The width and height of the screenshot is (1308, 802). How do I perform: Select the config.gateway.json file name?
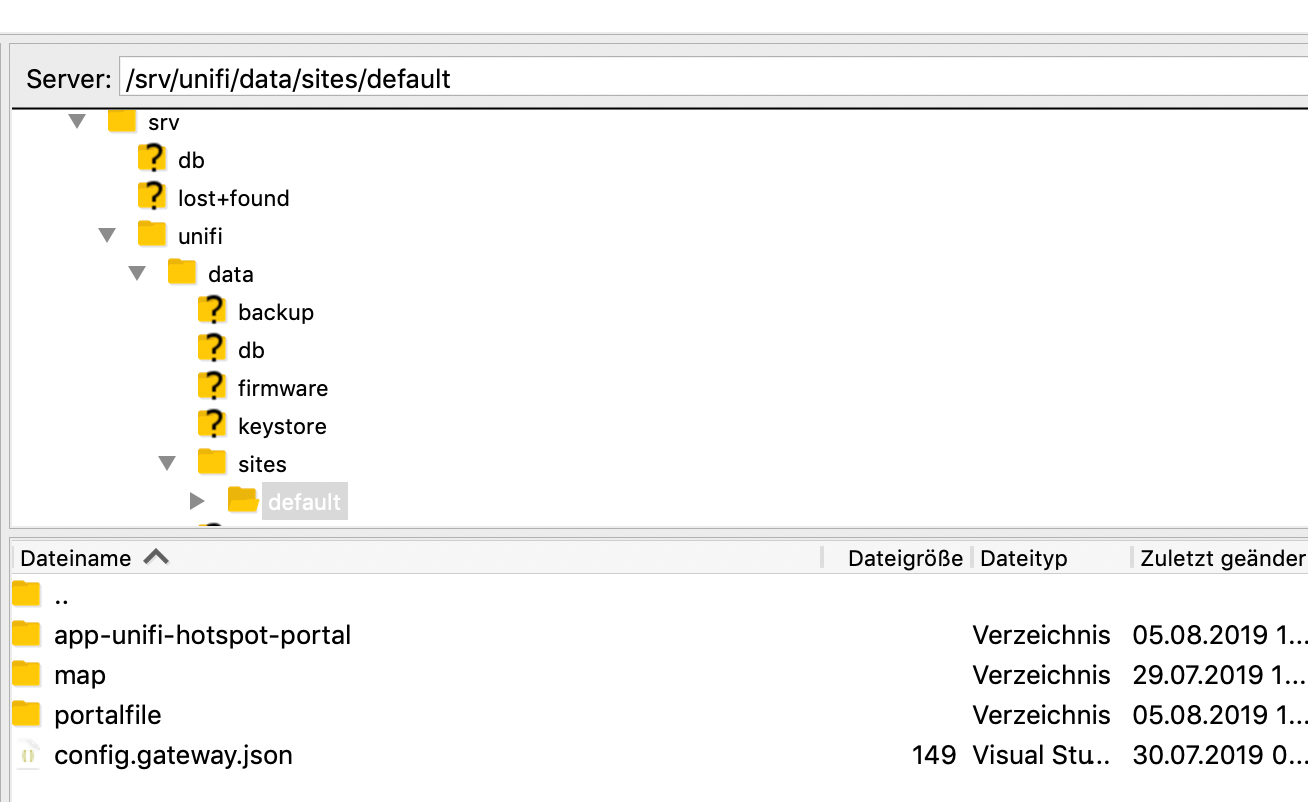coord(174,755)
